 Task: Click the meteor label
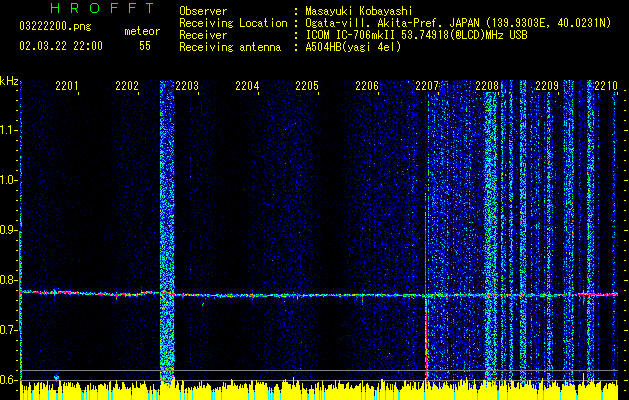click(142, 31)
